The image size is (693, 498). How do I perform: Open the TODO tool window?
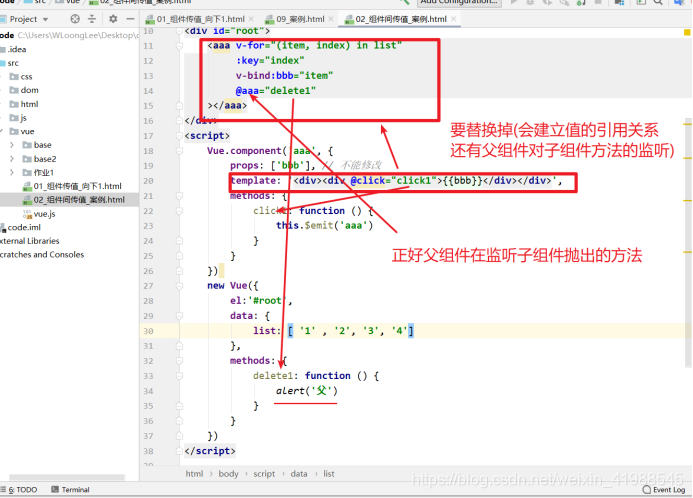click(22, 490)
